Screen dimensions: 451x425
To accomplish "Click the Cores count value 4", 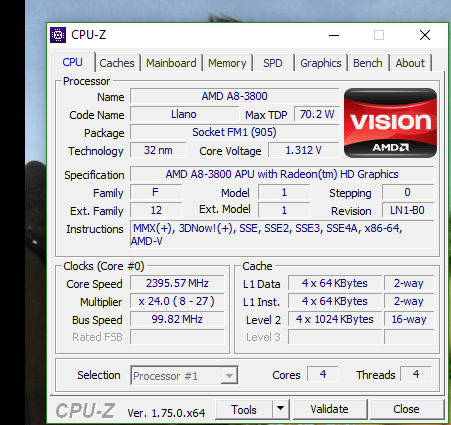I will point(323,374).
